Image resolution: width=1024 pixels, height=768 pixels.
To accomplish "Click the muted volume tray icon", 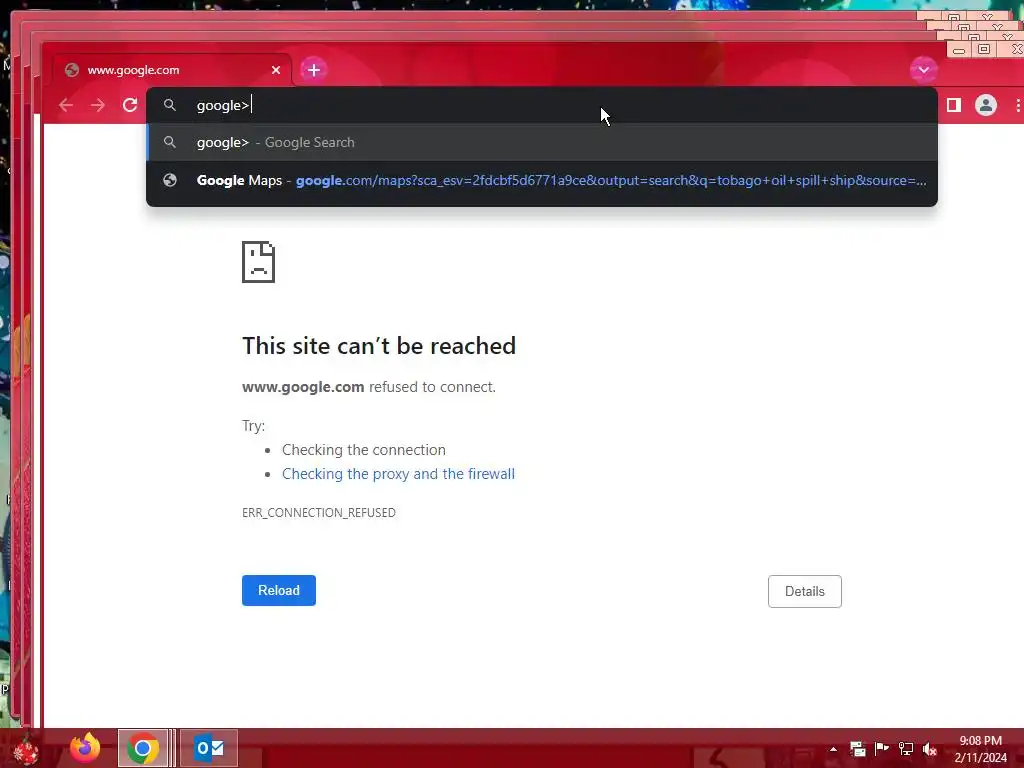I will [930, 749].
